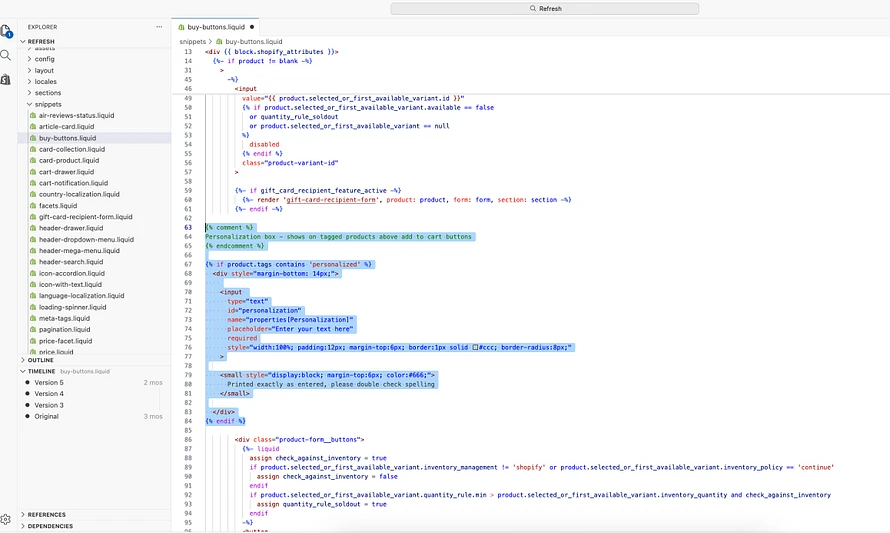Click line number 63 in the gutter
The width and height of the screenshot is (890, 533).
(x=188, y=228)
